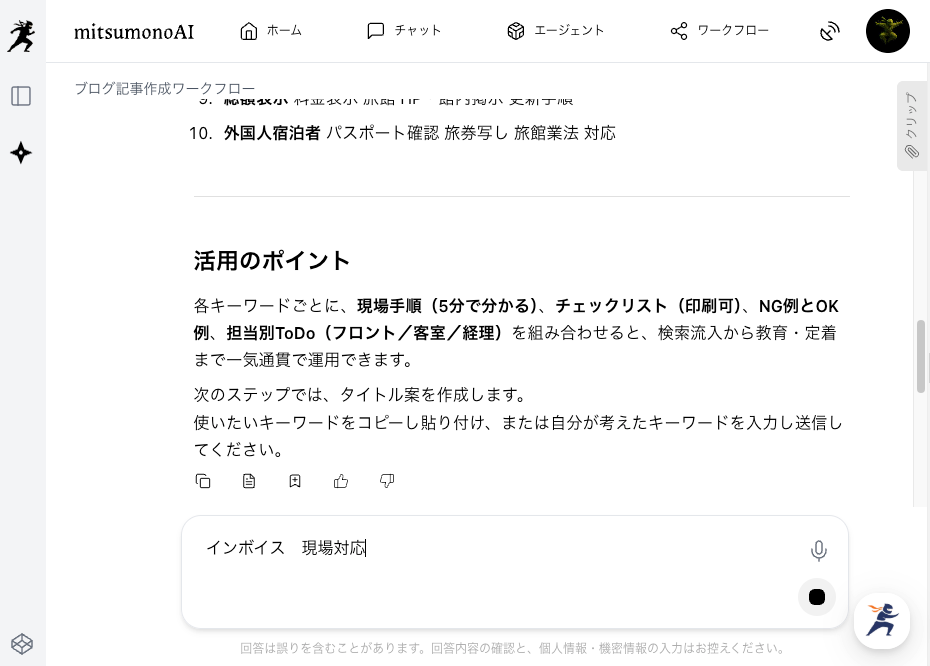Toggle the sidebar panel icon
This screenshot has width=930, height=666.
pos(21,96)
